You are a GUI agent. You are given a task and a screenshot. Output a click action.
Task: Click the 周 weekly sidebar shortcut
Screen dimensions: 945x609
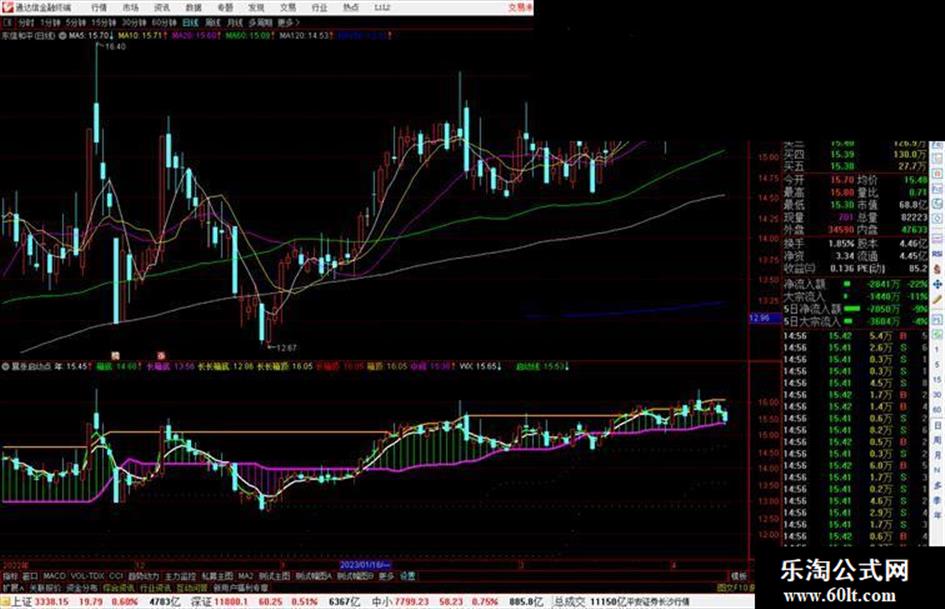(x=937, y=441)
